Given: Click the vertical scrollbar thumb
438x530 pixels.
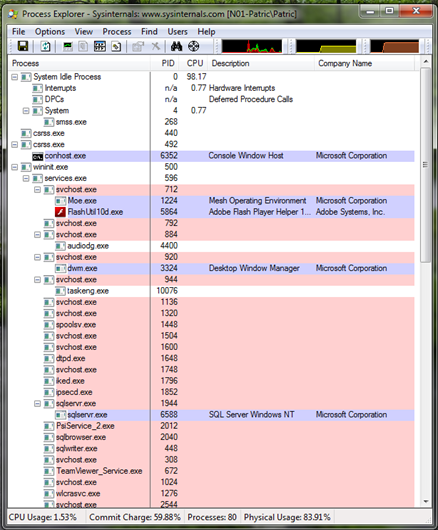Looking at the screenshot, I should click(x=426, y=165).
